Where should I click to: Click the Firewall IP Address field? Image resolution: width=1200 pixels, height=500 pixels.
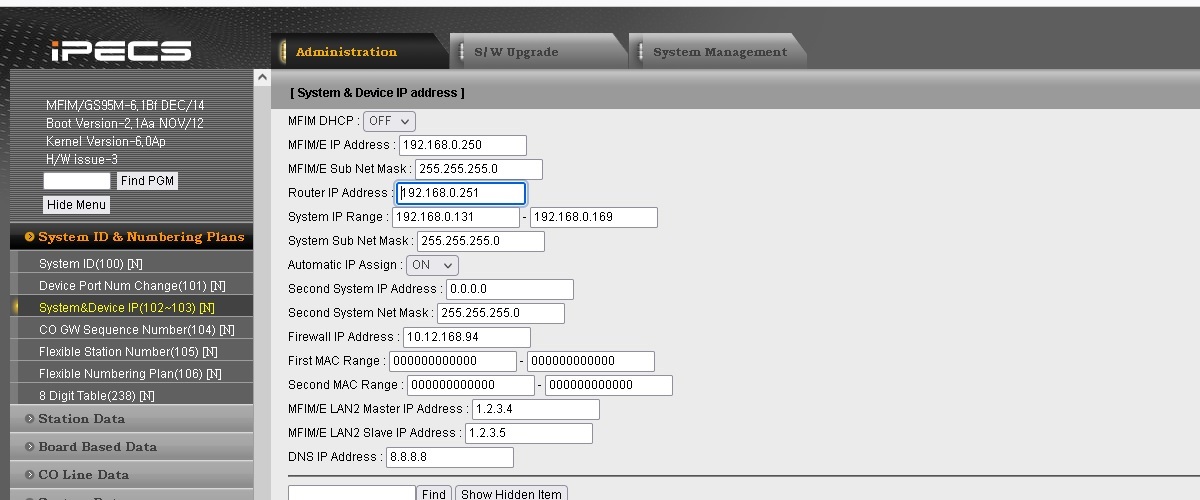click(466, 337)
